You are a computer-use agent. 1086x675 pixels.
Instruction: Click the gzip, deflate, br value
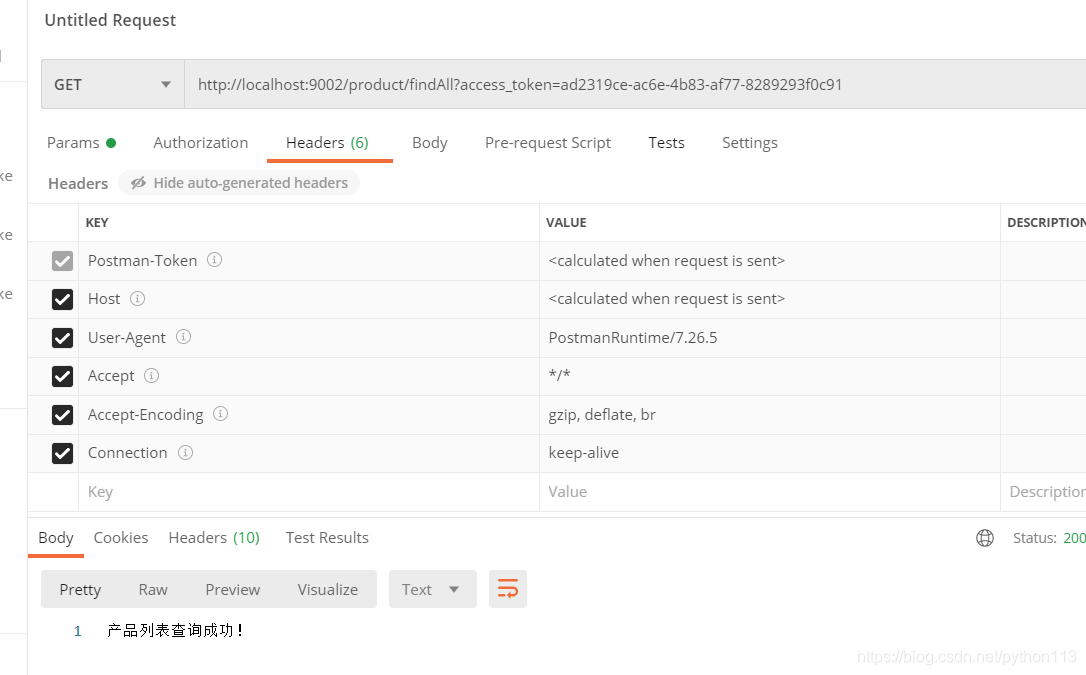tap(602, 415)
